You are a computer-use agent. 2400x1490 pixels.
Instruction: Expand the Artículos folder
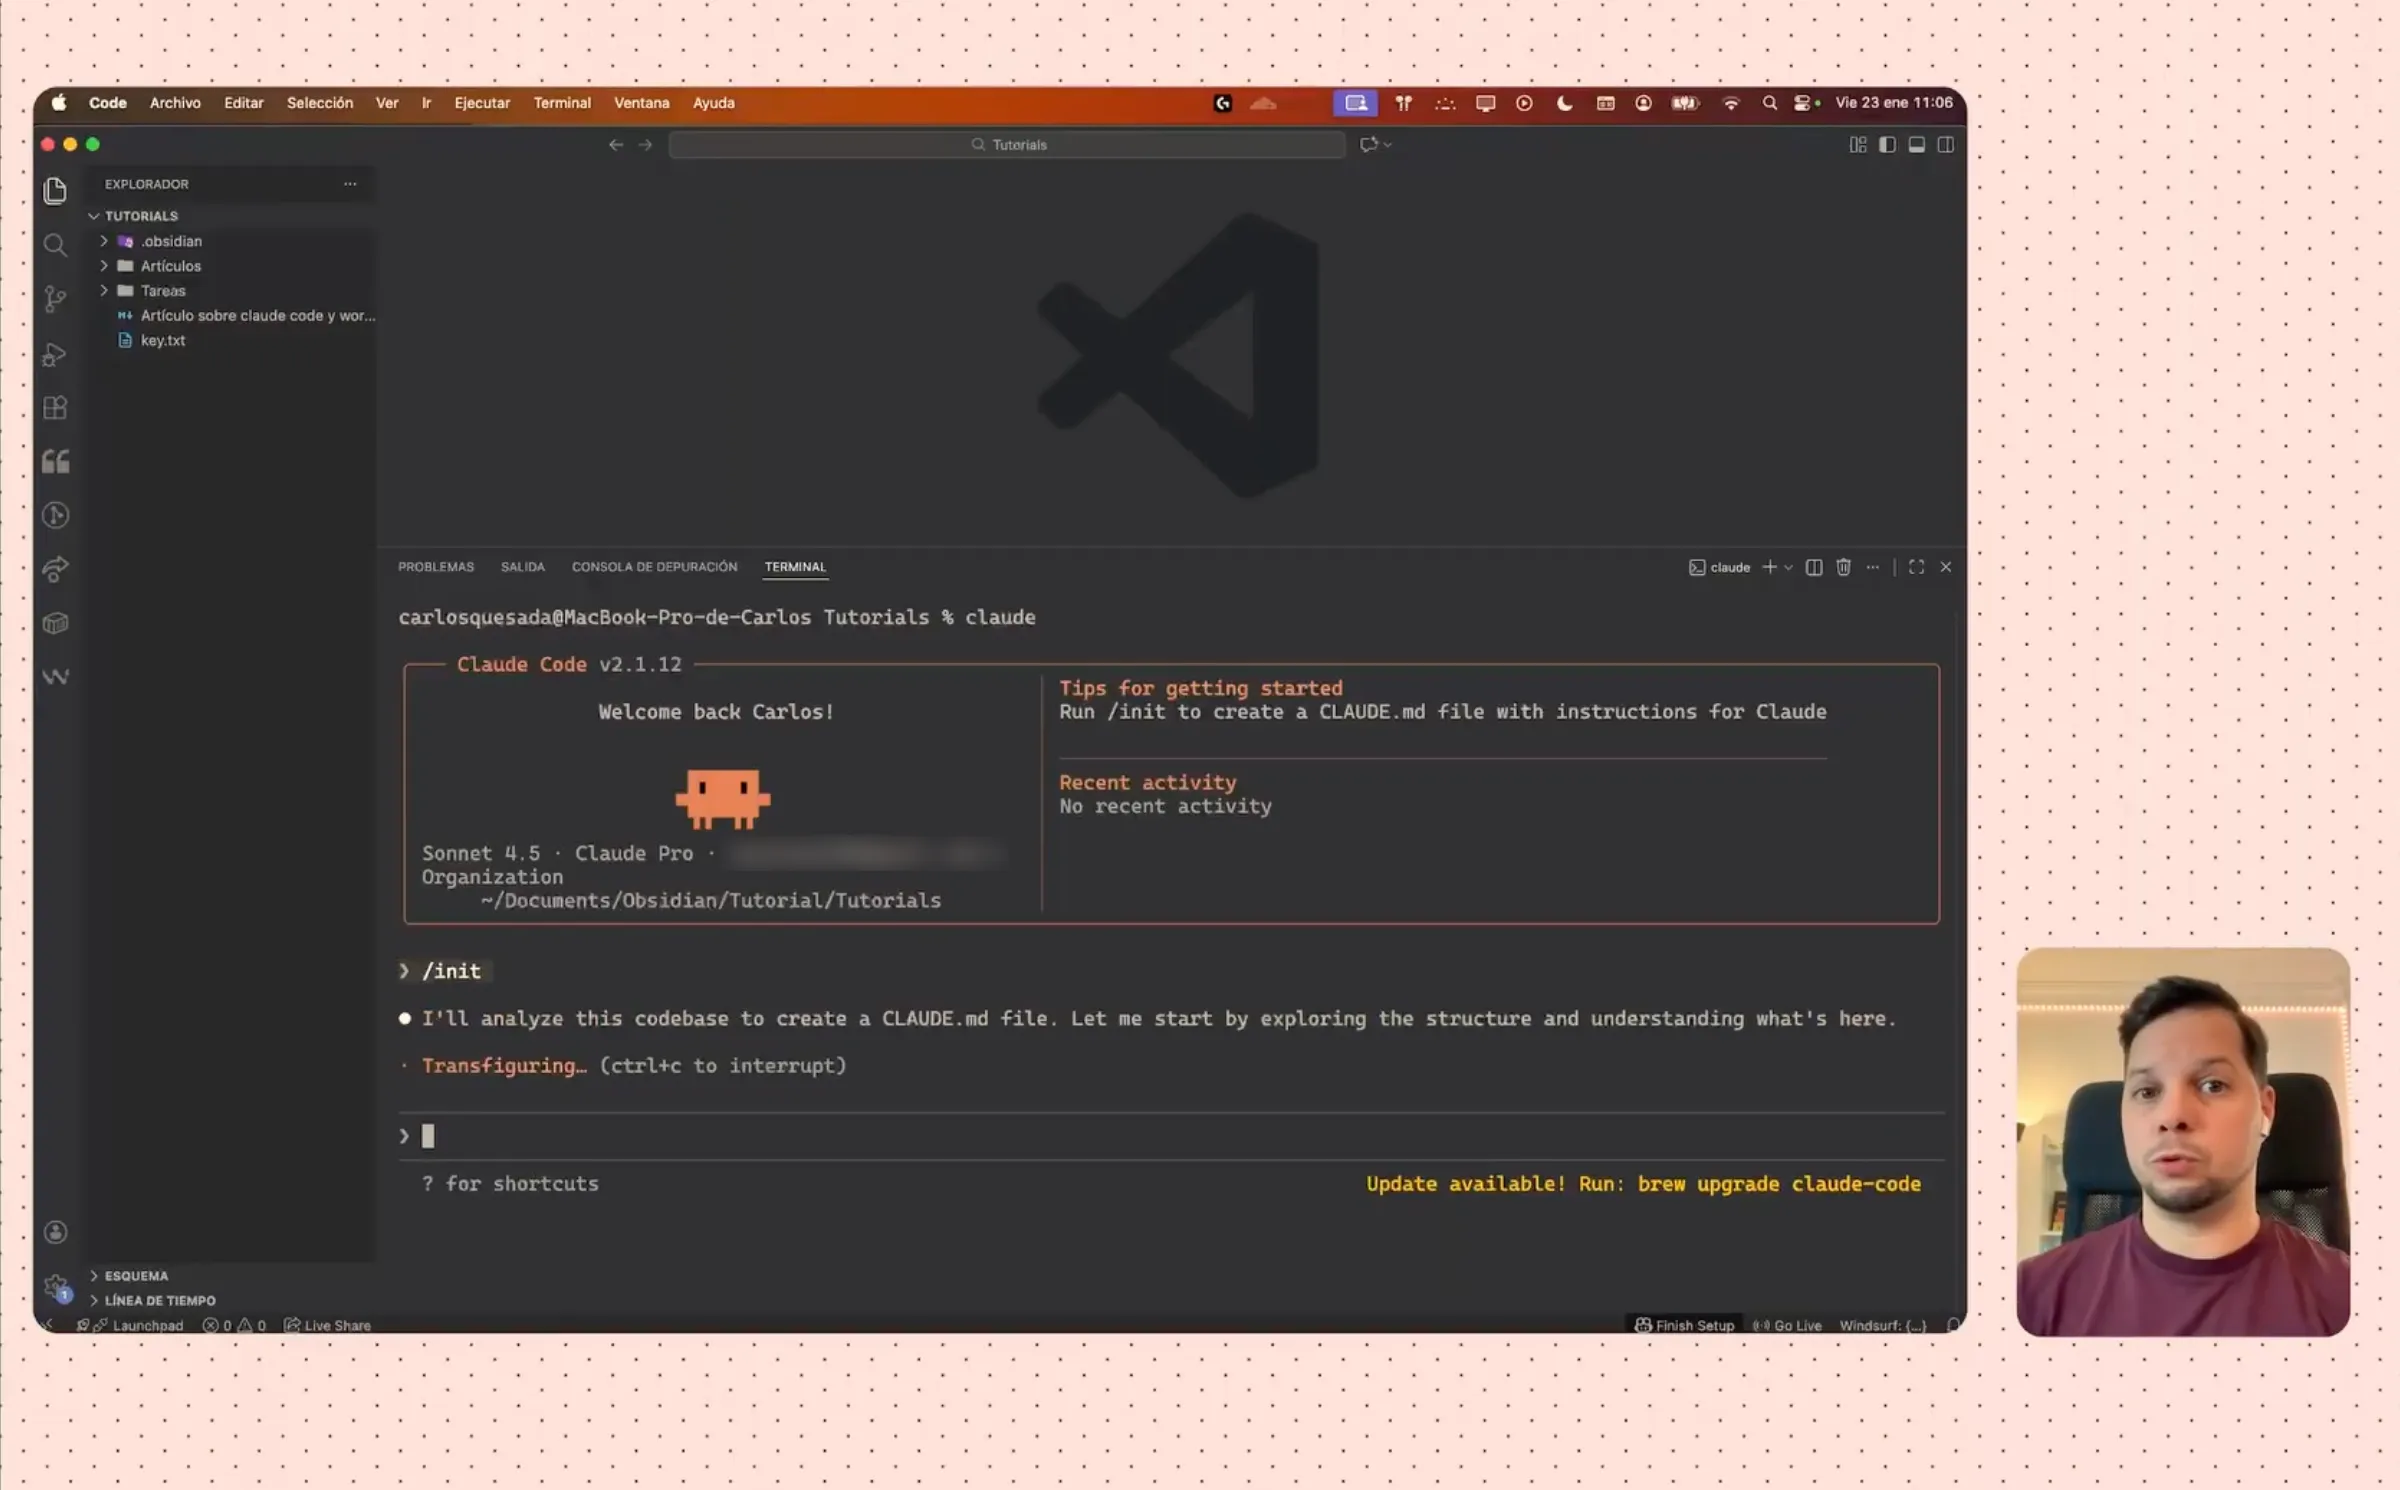tap(104, 266)
